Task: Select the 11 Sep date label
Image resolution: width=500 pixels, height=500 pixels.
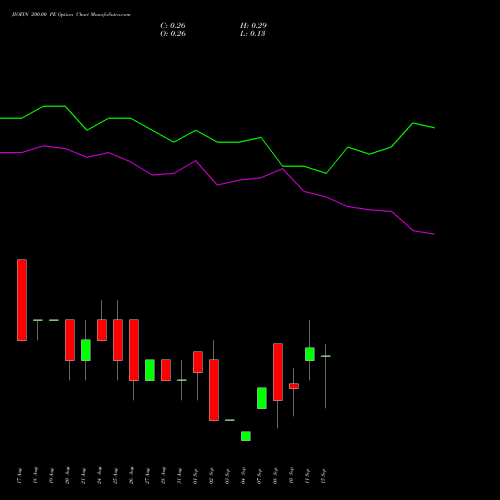Action: 307,476
